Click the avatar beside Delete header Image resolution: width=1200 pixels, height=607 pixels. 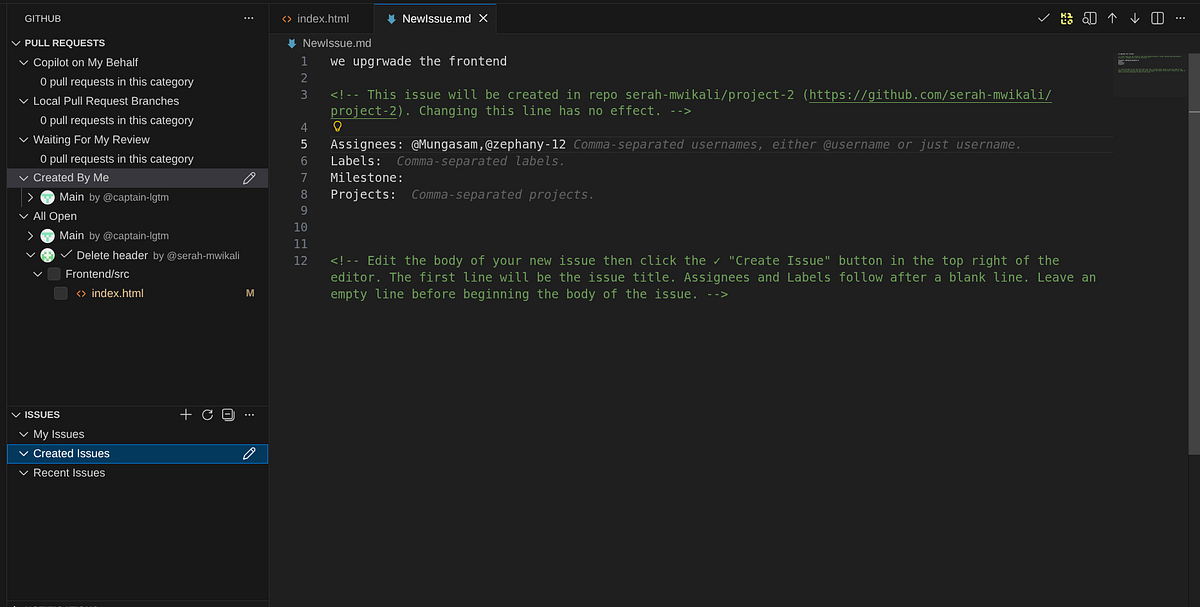[x=47, y=255]
